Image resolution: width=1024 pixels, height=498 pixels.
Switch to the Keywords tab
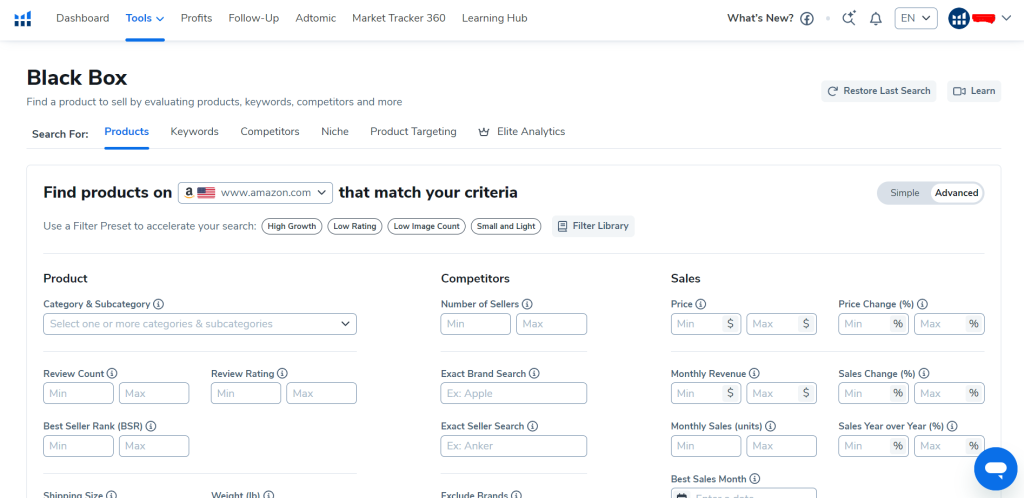tap(195, 132)
